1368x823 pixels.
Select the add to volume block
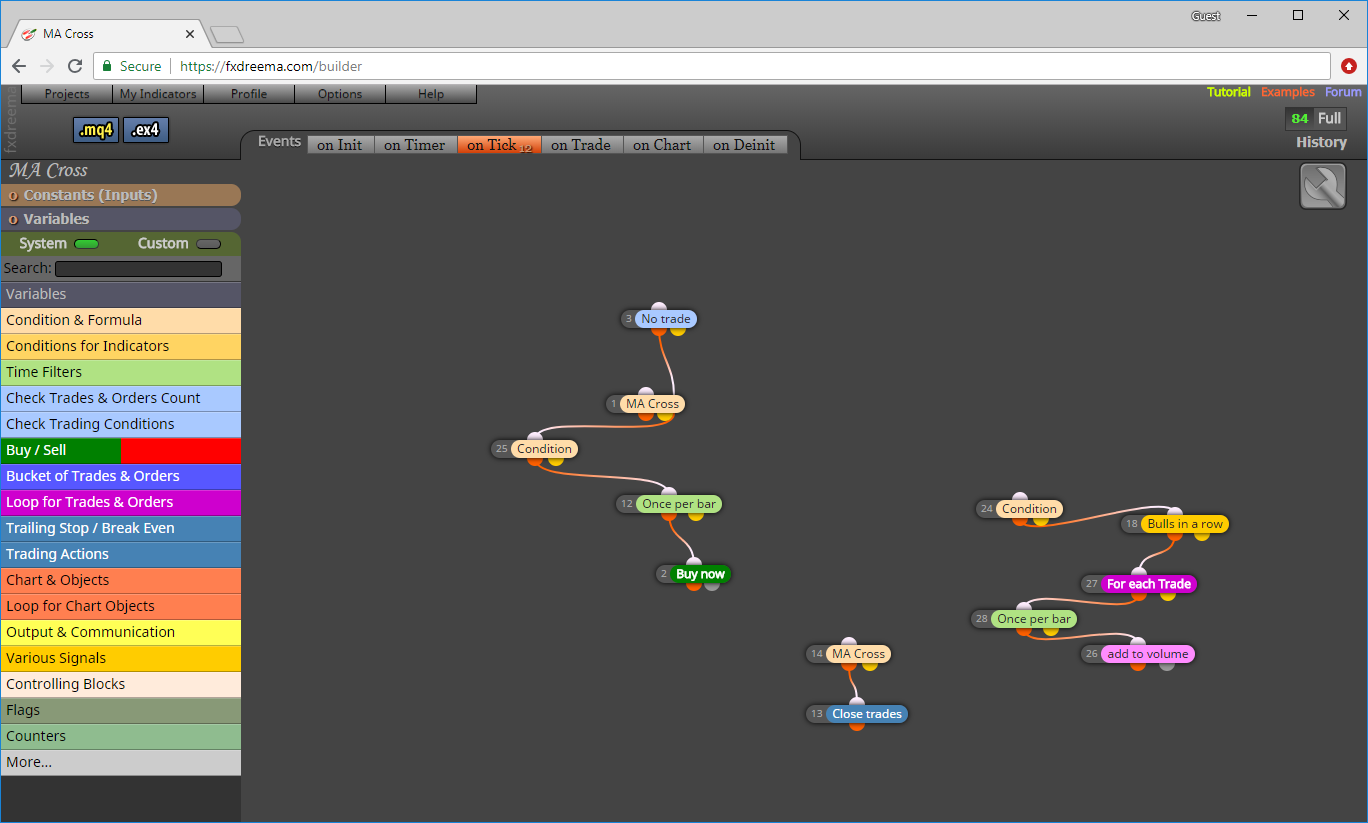coord(1148,654)
